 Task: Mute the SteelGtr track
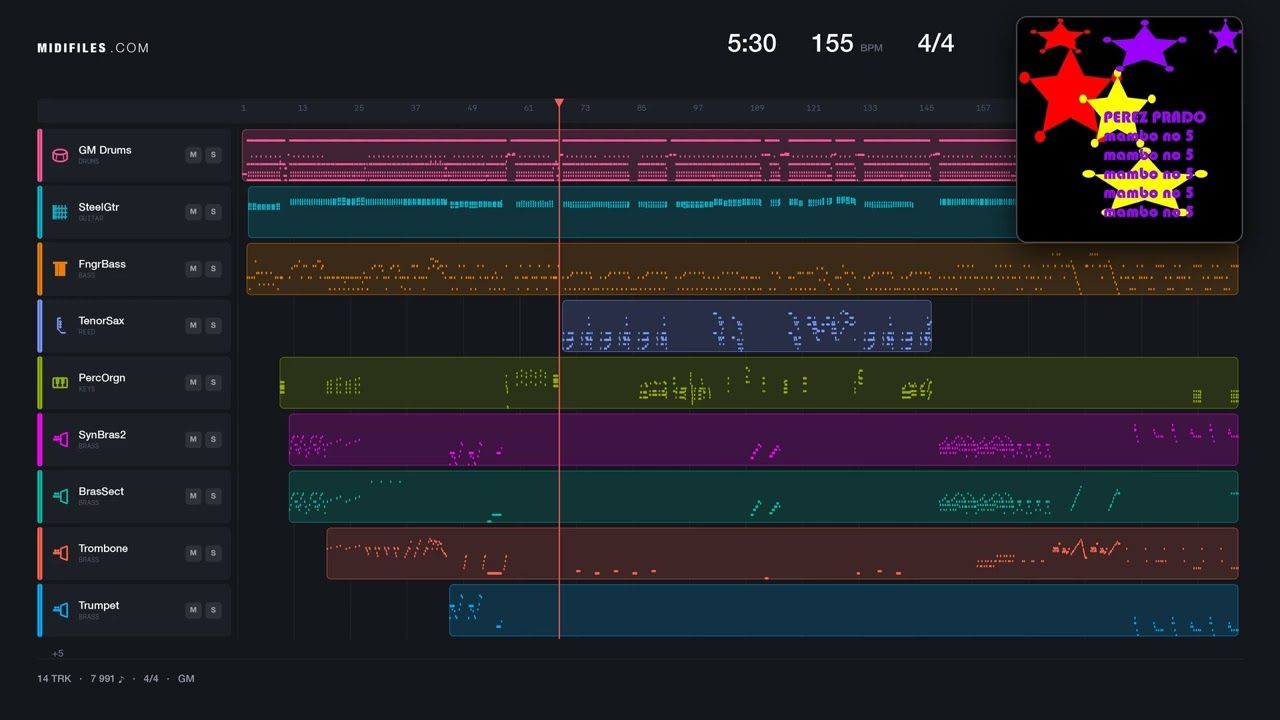[x=193, y=212]
